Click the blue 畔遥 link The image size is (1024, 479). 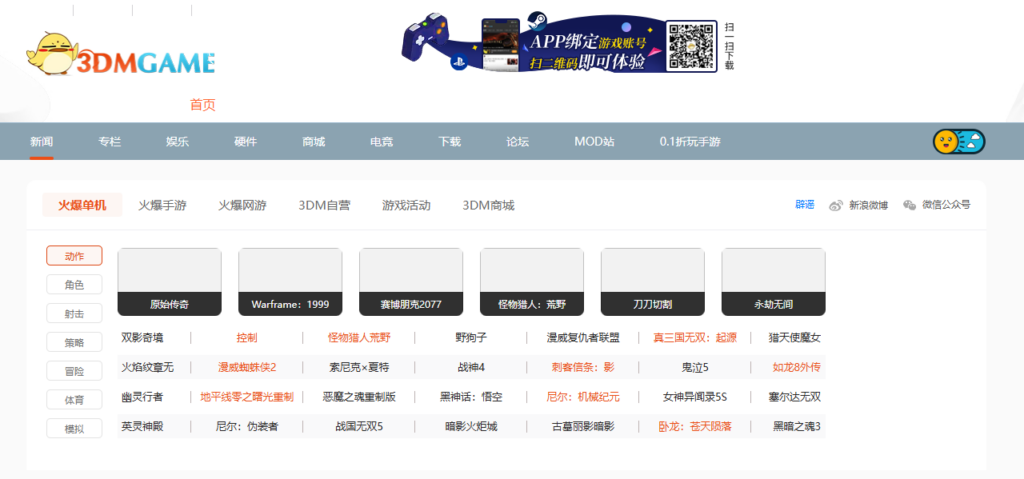805,205
